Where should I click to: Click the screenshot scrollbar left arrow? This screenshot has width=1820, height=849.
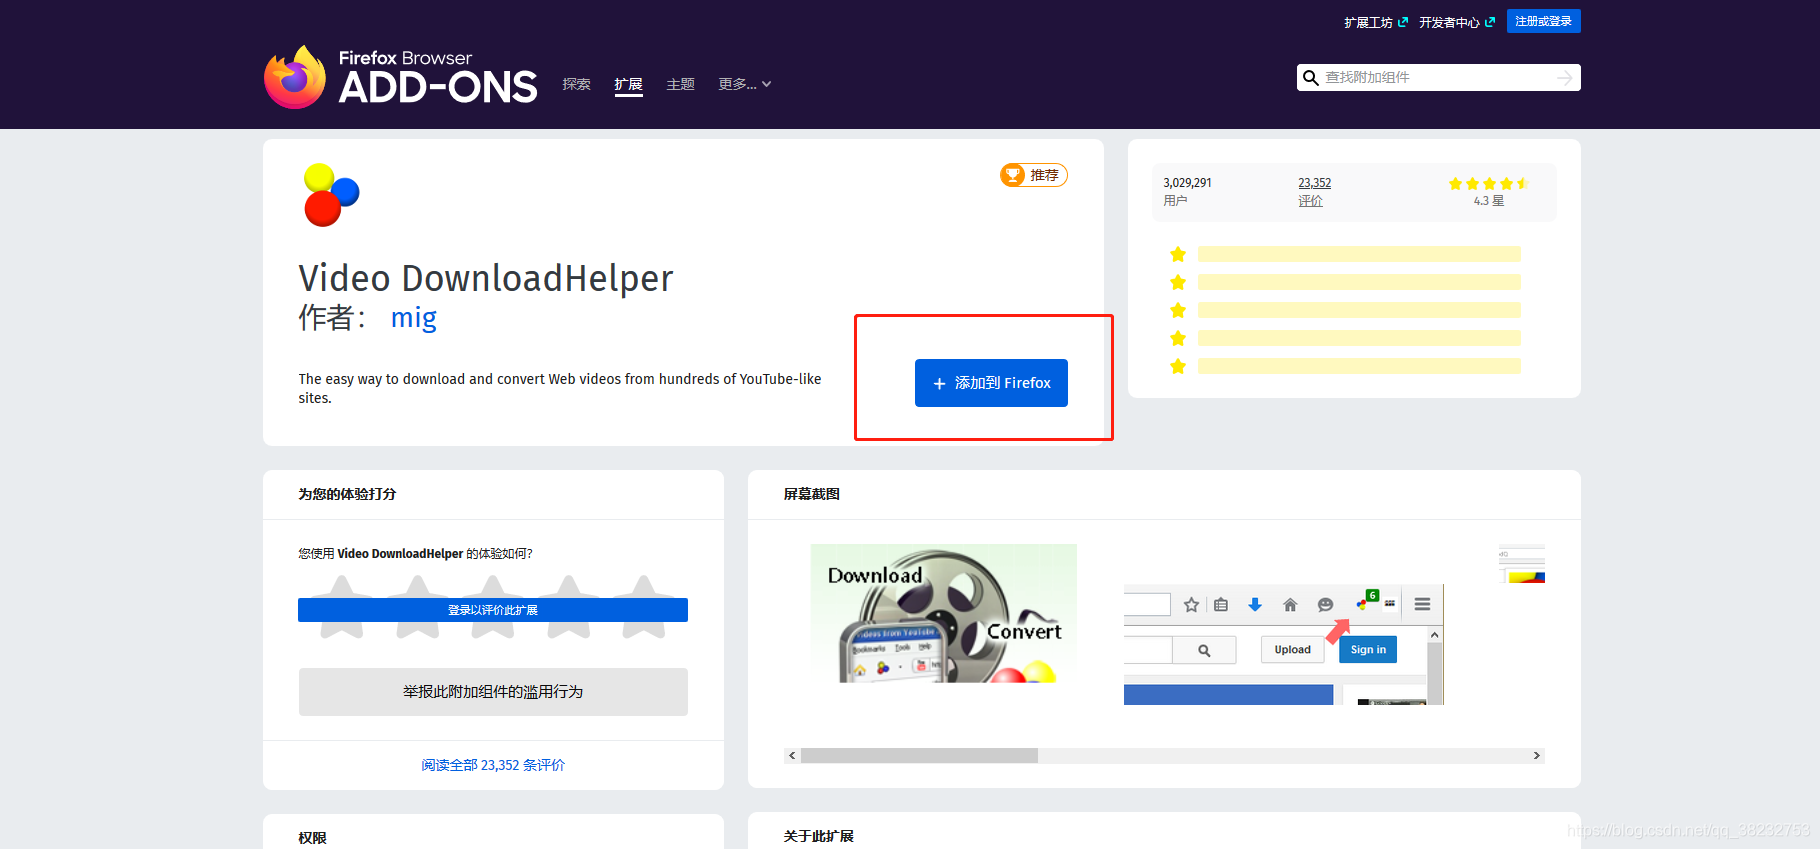point(792,755)
